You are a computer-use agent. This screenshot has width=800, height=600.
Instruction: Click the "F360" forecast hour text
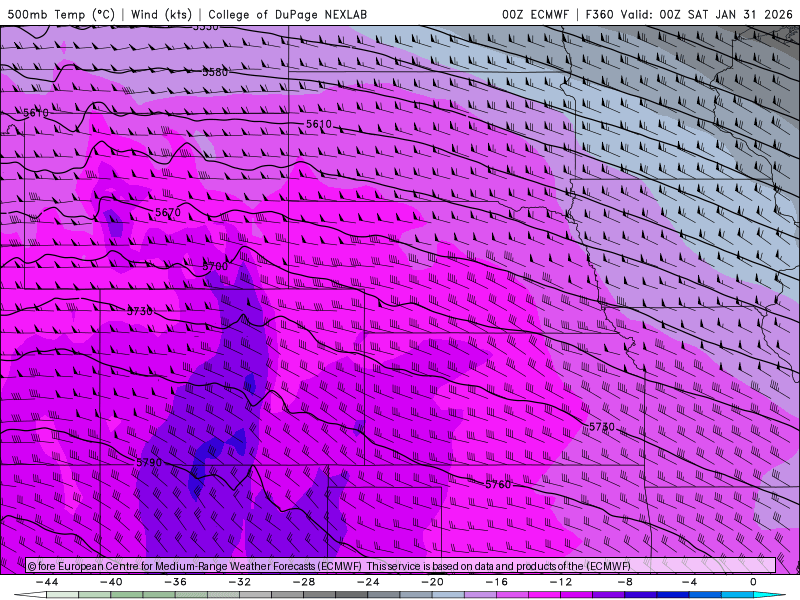click(599, 14)
